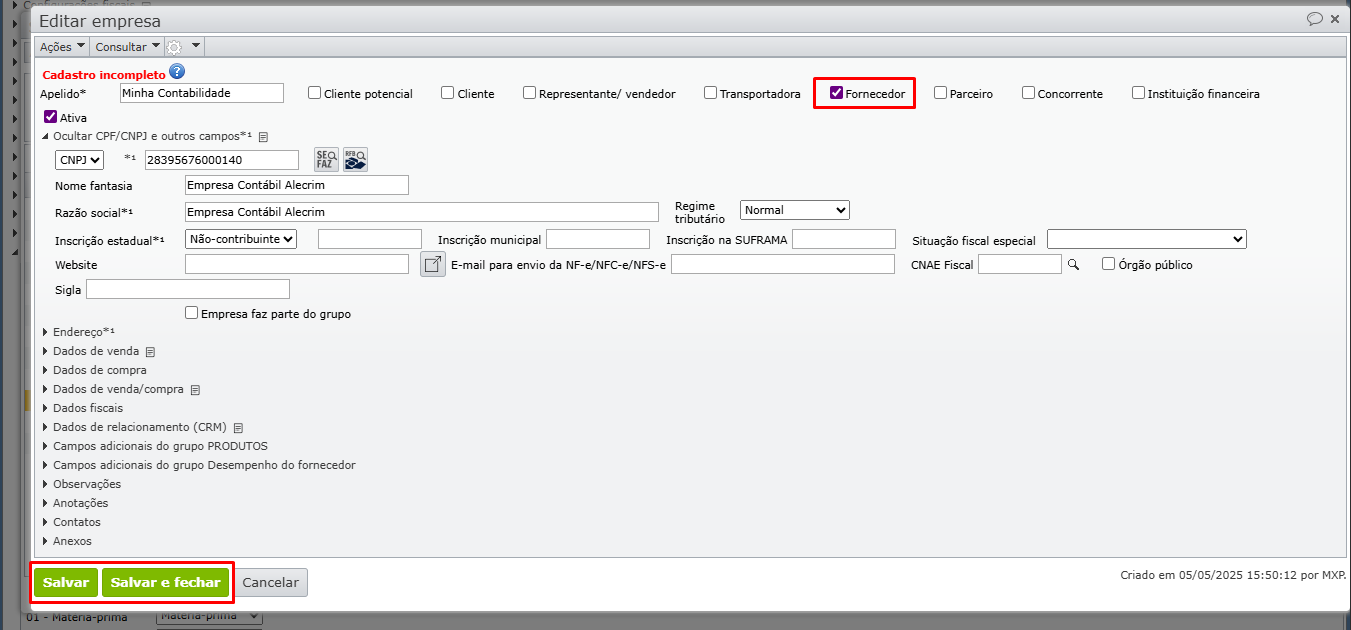
Task: Click the NF-e e-mail input field
Action: pyautogui.click(x=783, y=264)
